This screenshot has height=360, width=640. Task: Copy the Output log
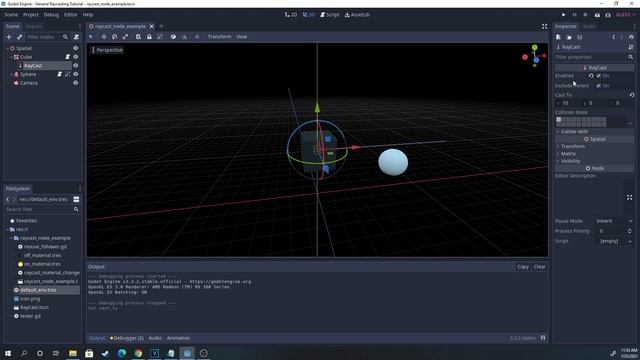tap(523, 267)
